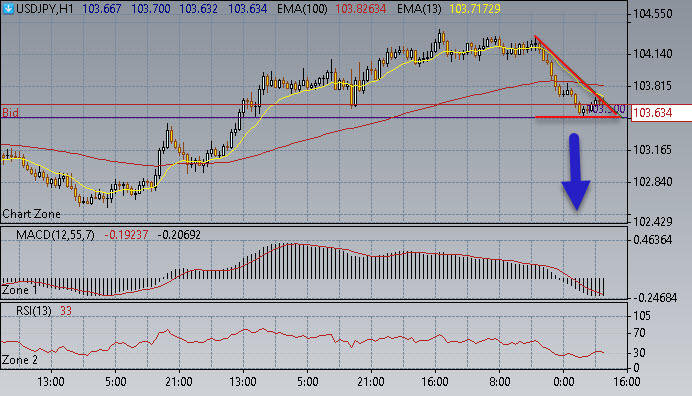This screenshot has height=396, width=692.
Task: Click the -0.24684 MACD axis label
Action: [x=655, y=298]
